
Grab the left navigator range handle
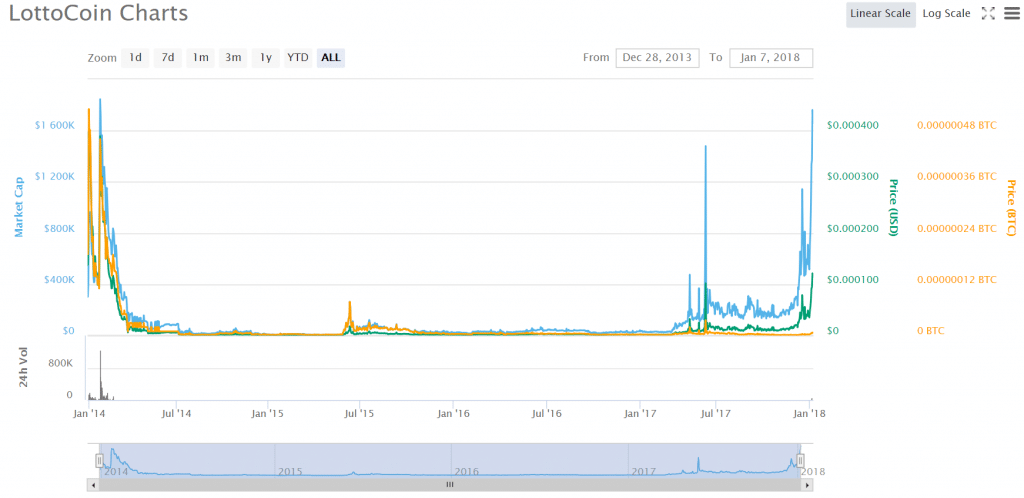(x=99, y=460)
